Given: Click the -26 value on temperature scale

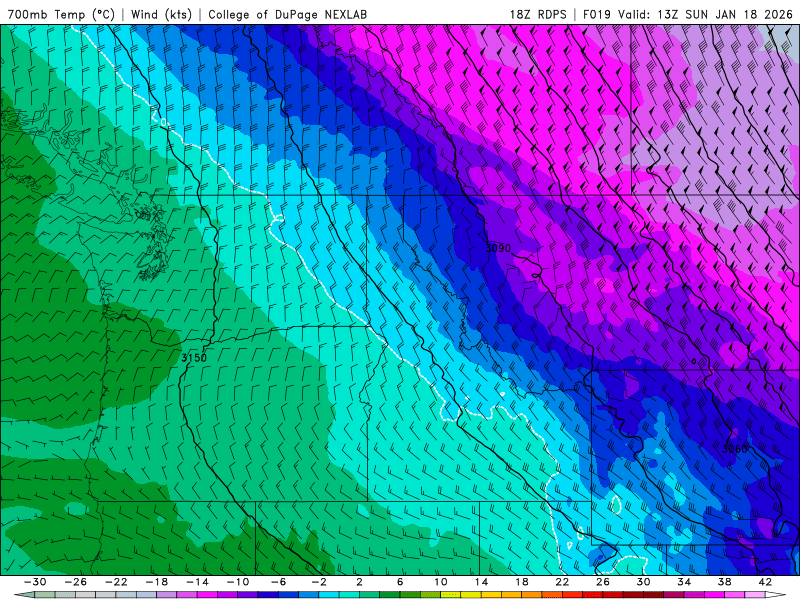Looking at the screenshot, I should (76, 582).
